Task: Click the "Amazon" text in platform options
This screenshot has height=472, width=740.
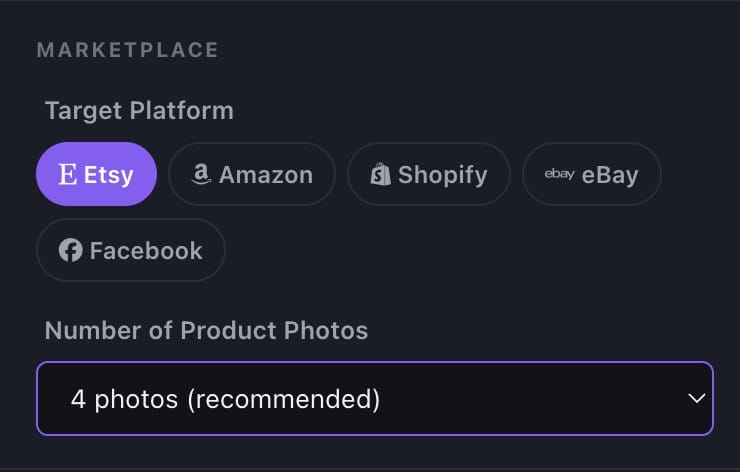Action: click(265, 175)
